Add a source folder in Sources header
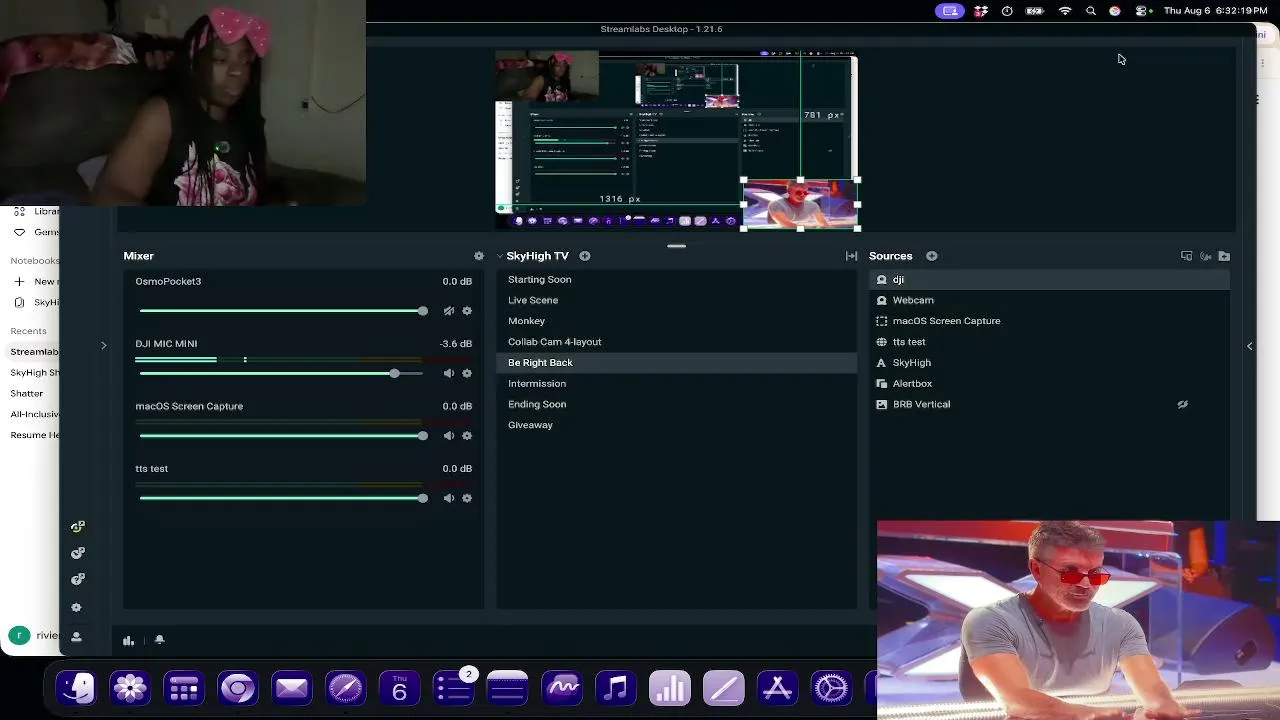 pyautogui.click(x=1224, y=256)
